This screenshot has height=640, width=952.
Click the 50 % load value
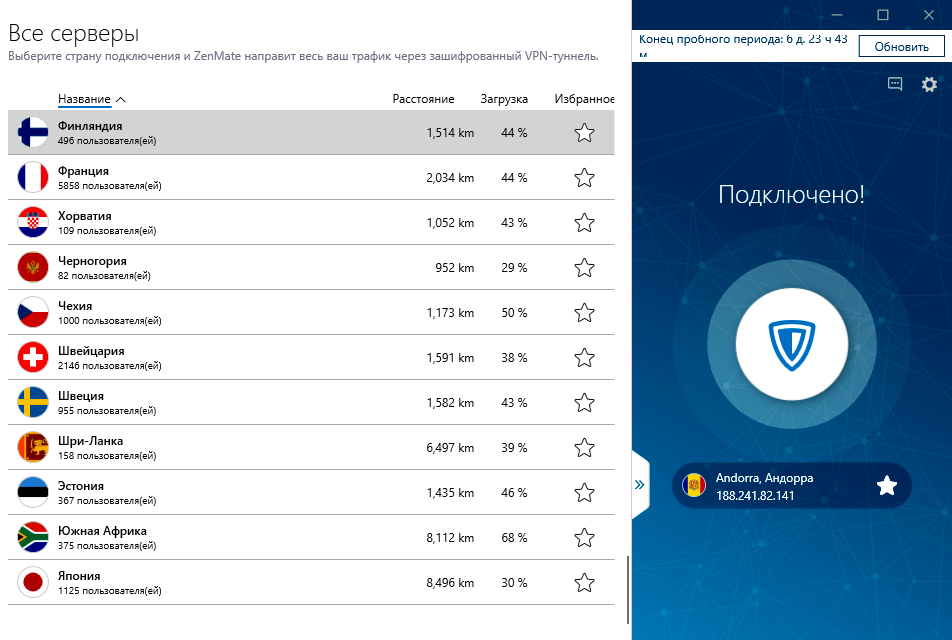[514, 313]
